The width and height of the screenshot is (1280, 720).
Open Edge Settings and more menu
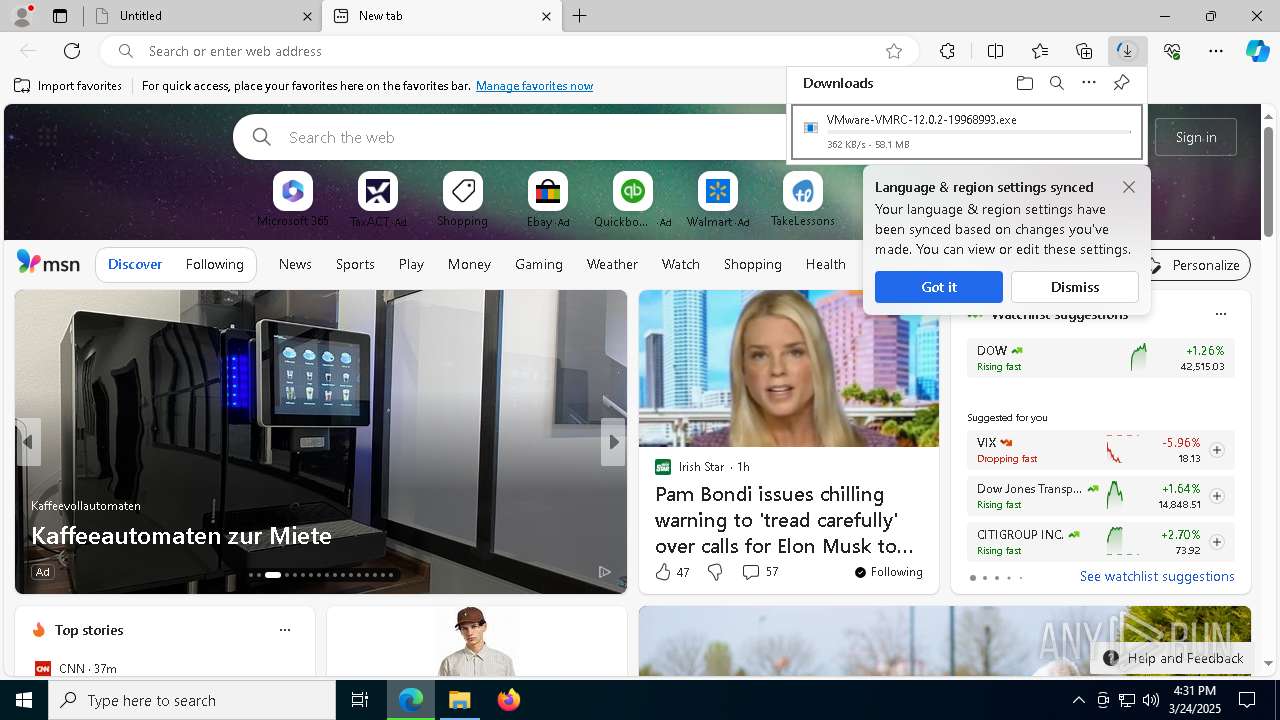1216,51
